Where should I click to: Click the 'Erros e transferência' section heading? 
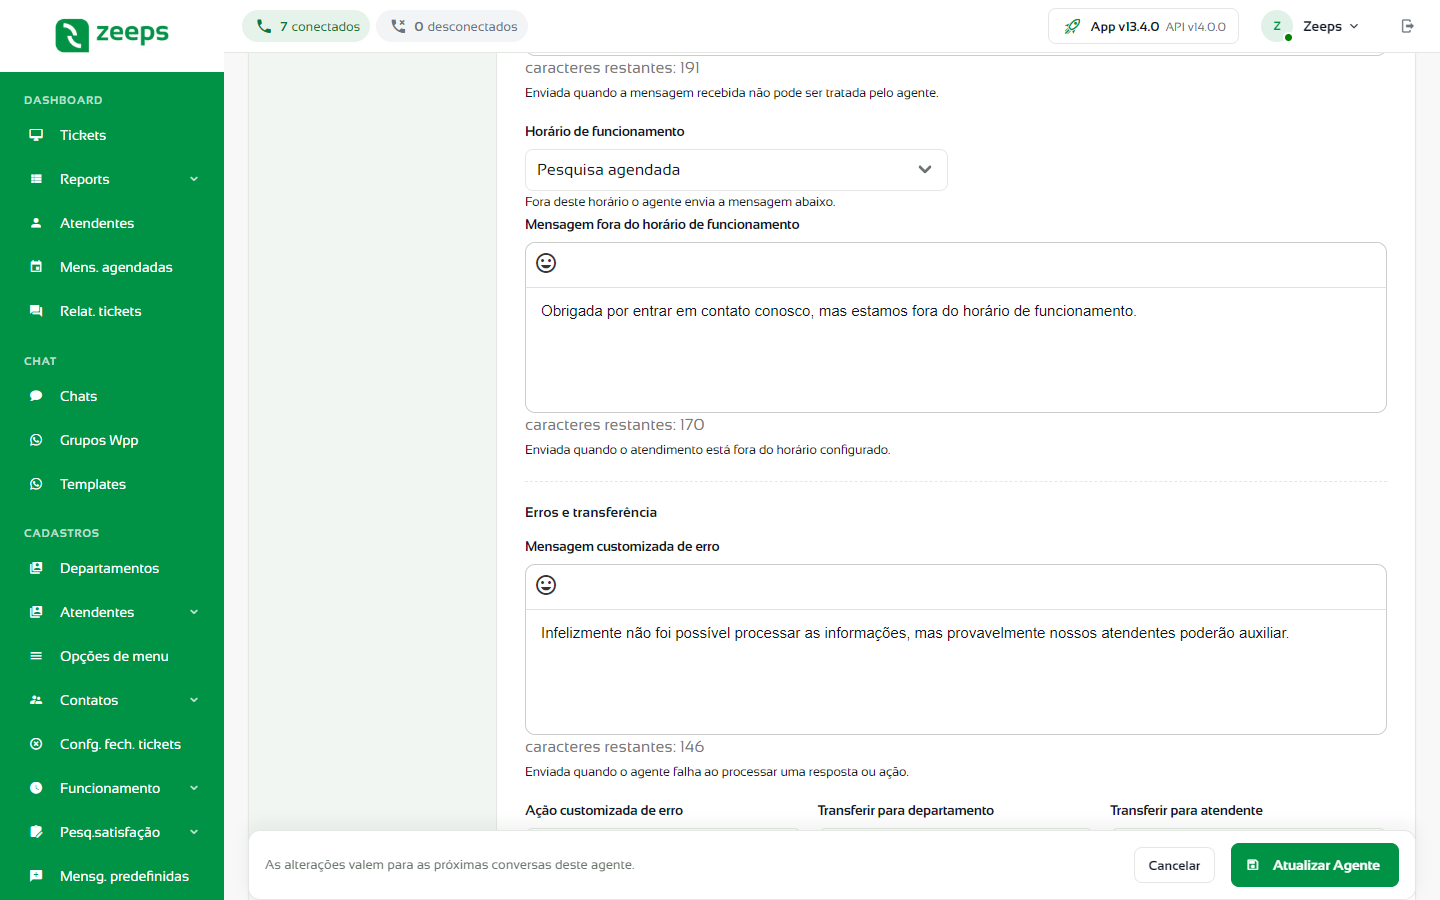(x=591, y=512)
